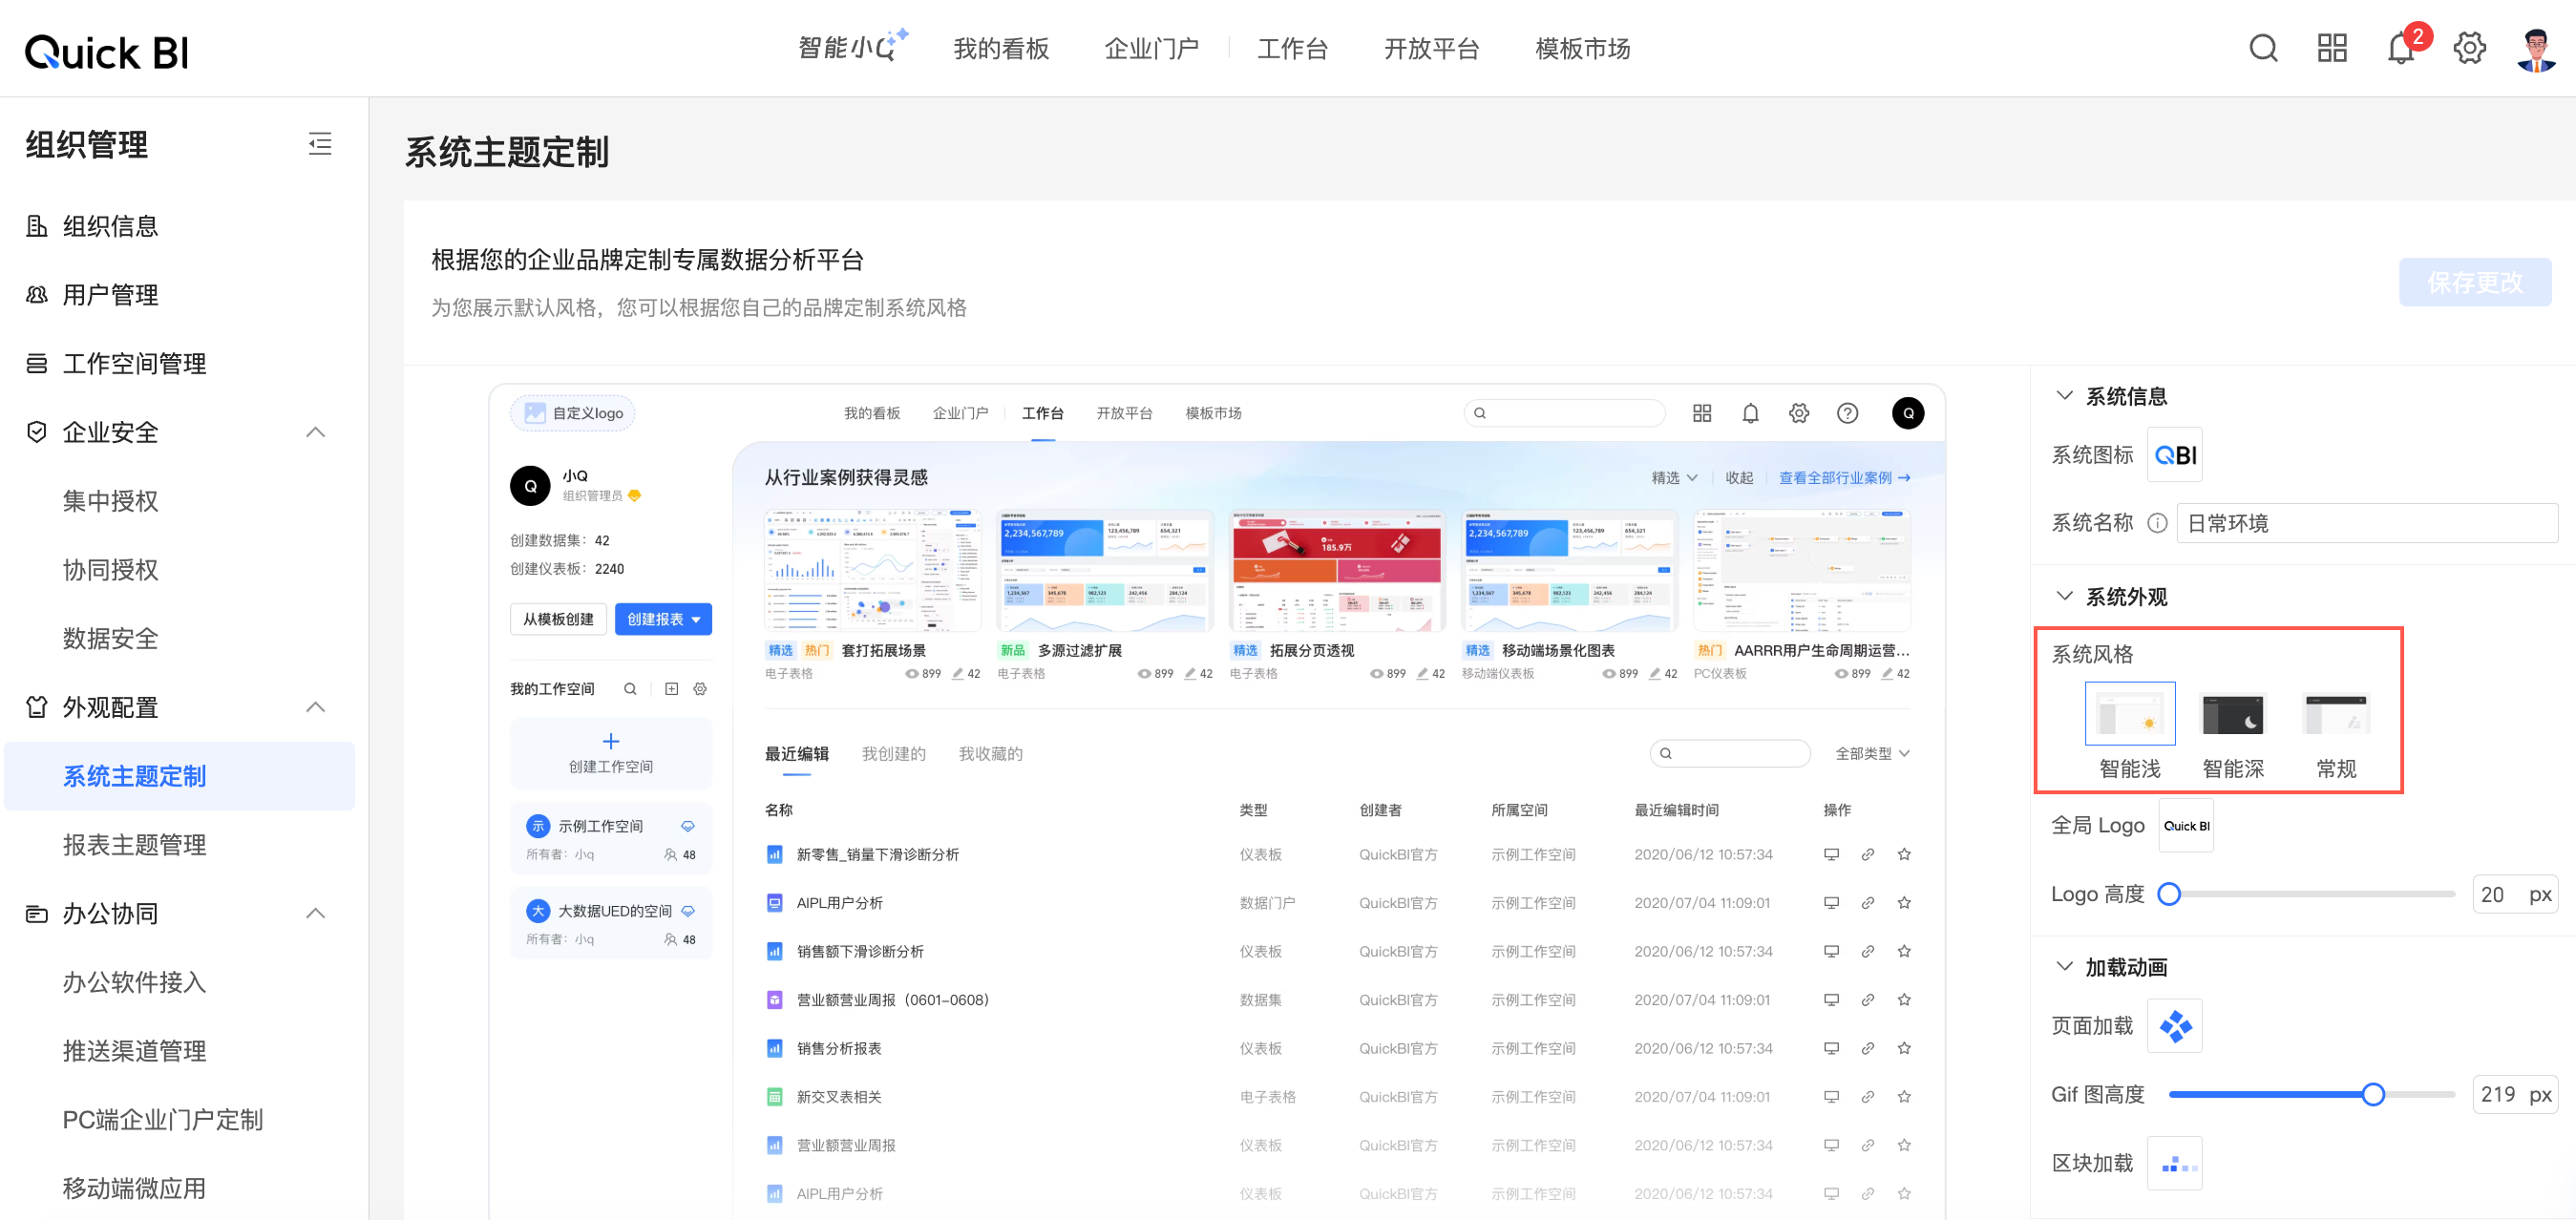This screenshot has width=2576, height=1220.
Task: Click the 系统图标 QBI logo image
Action: pos(2175,455)
